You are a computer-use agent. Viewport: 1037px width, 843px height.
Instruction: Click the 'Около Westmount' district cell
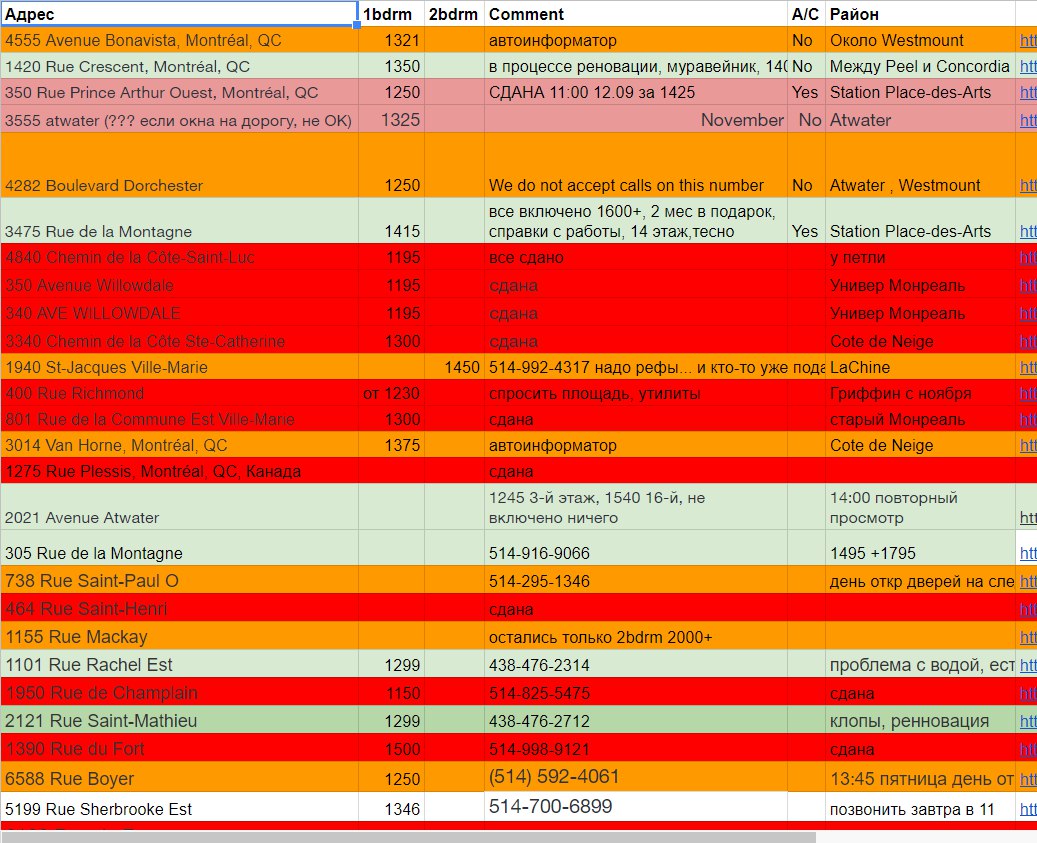(x=920, y=40)
